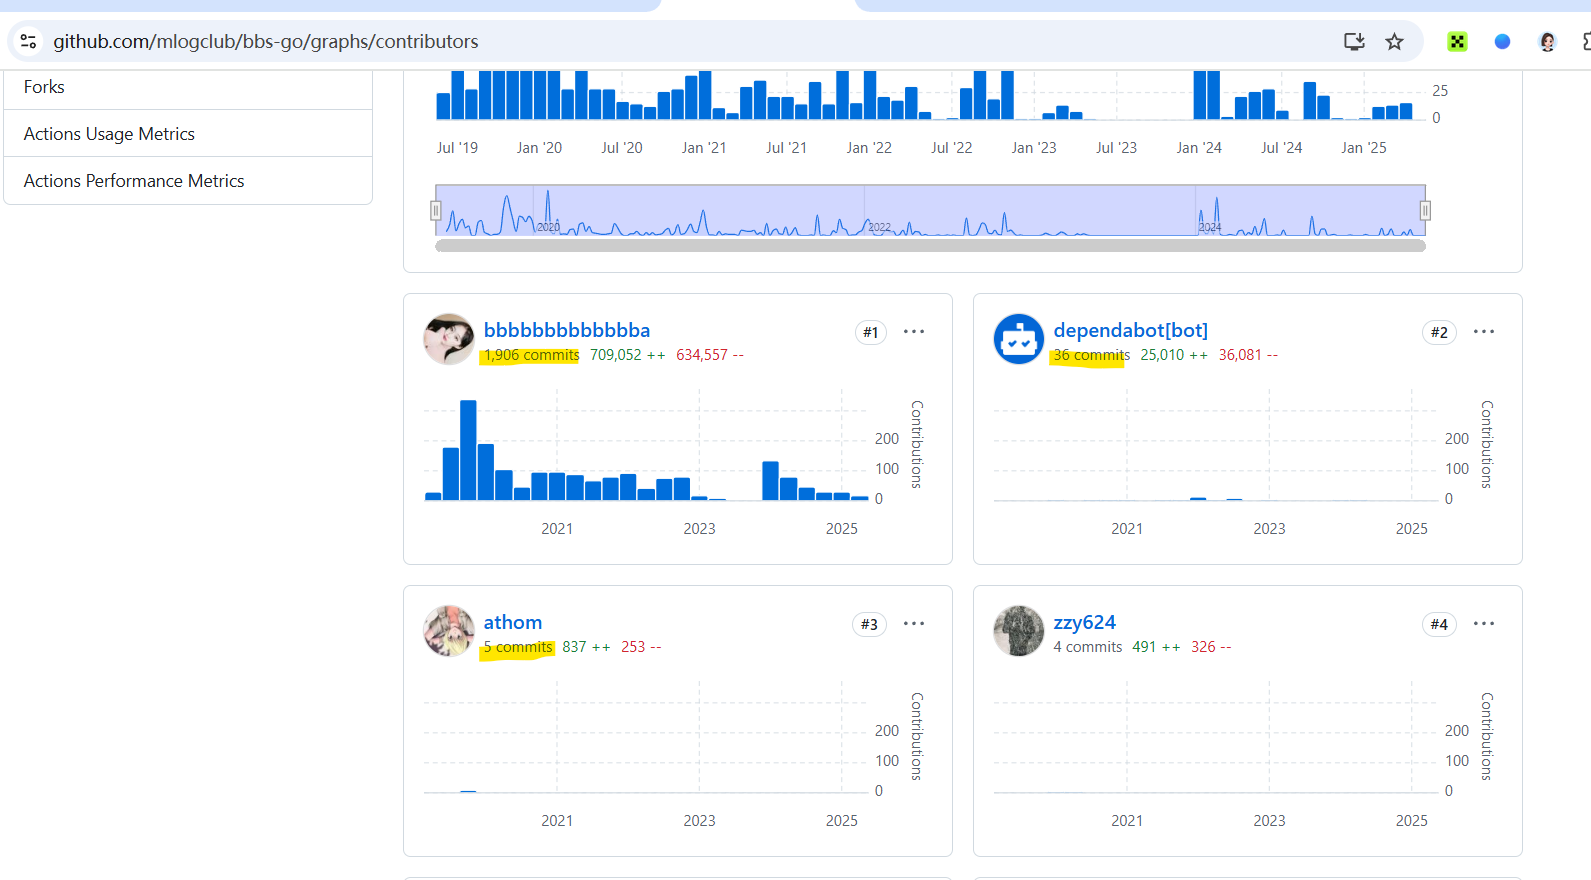Click the Jan '25 axis label
Viewport: 1591px width, 880px height.
(1363, 147)
